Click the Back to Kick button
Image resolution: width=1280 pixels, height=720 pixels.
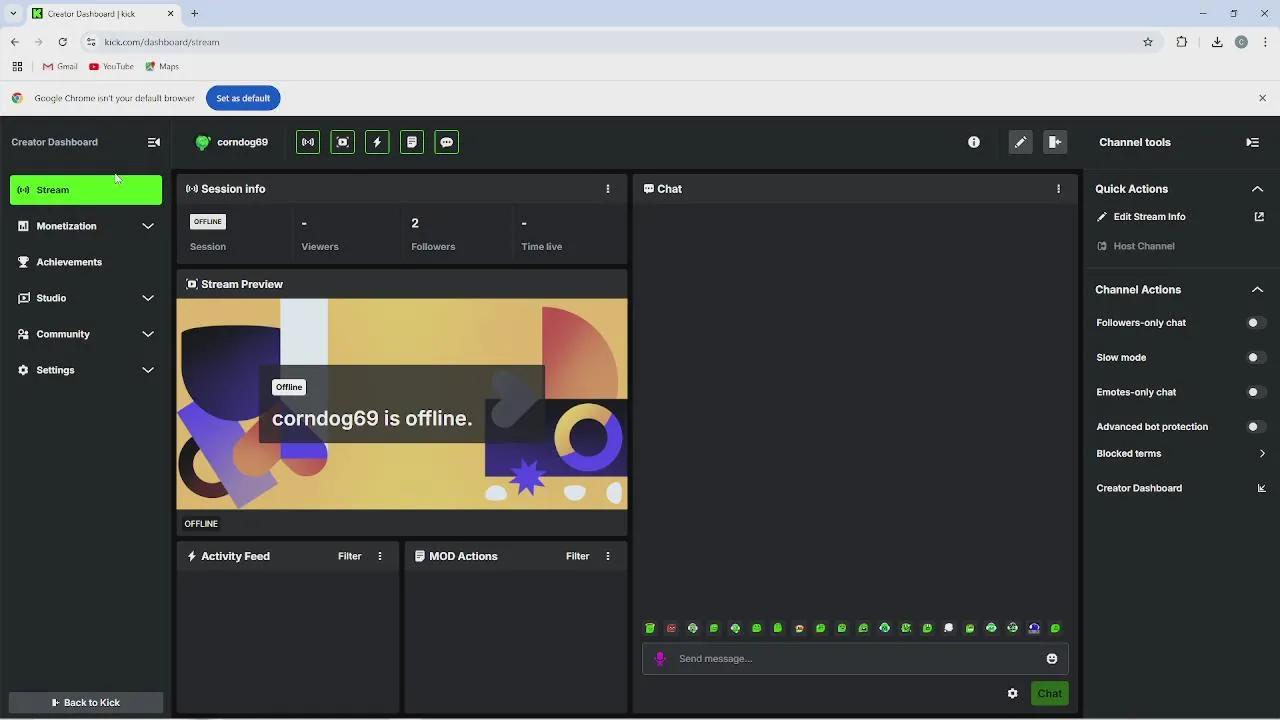click(x=86, y=702)
